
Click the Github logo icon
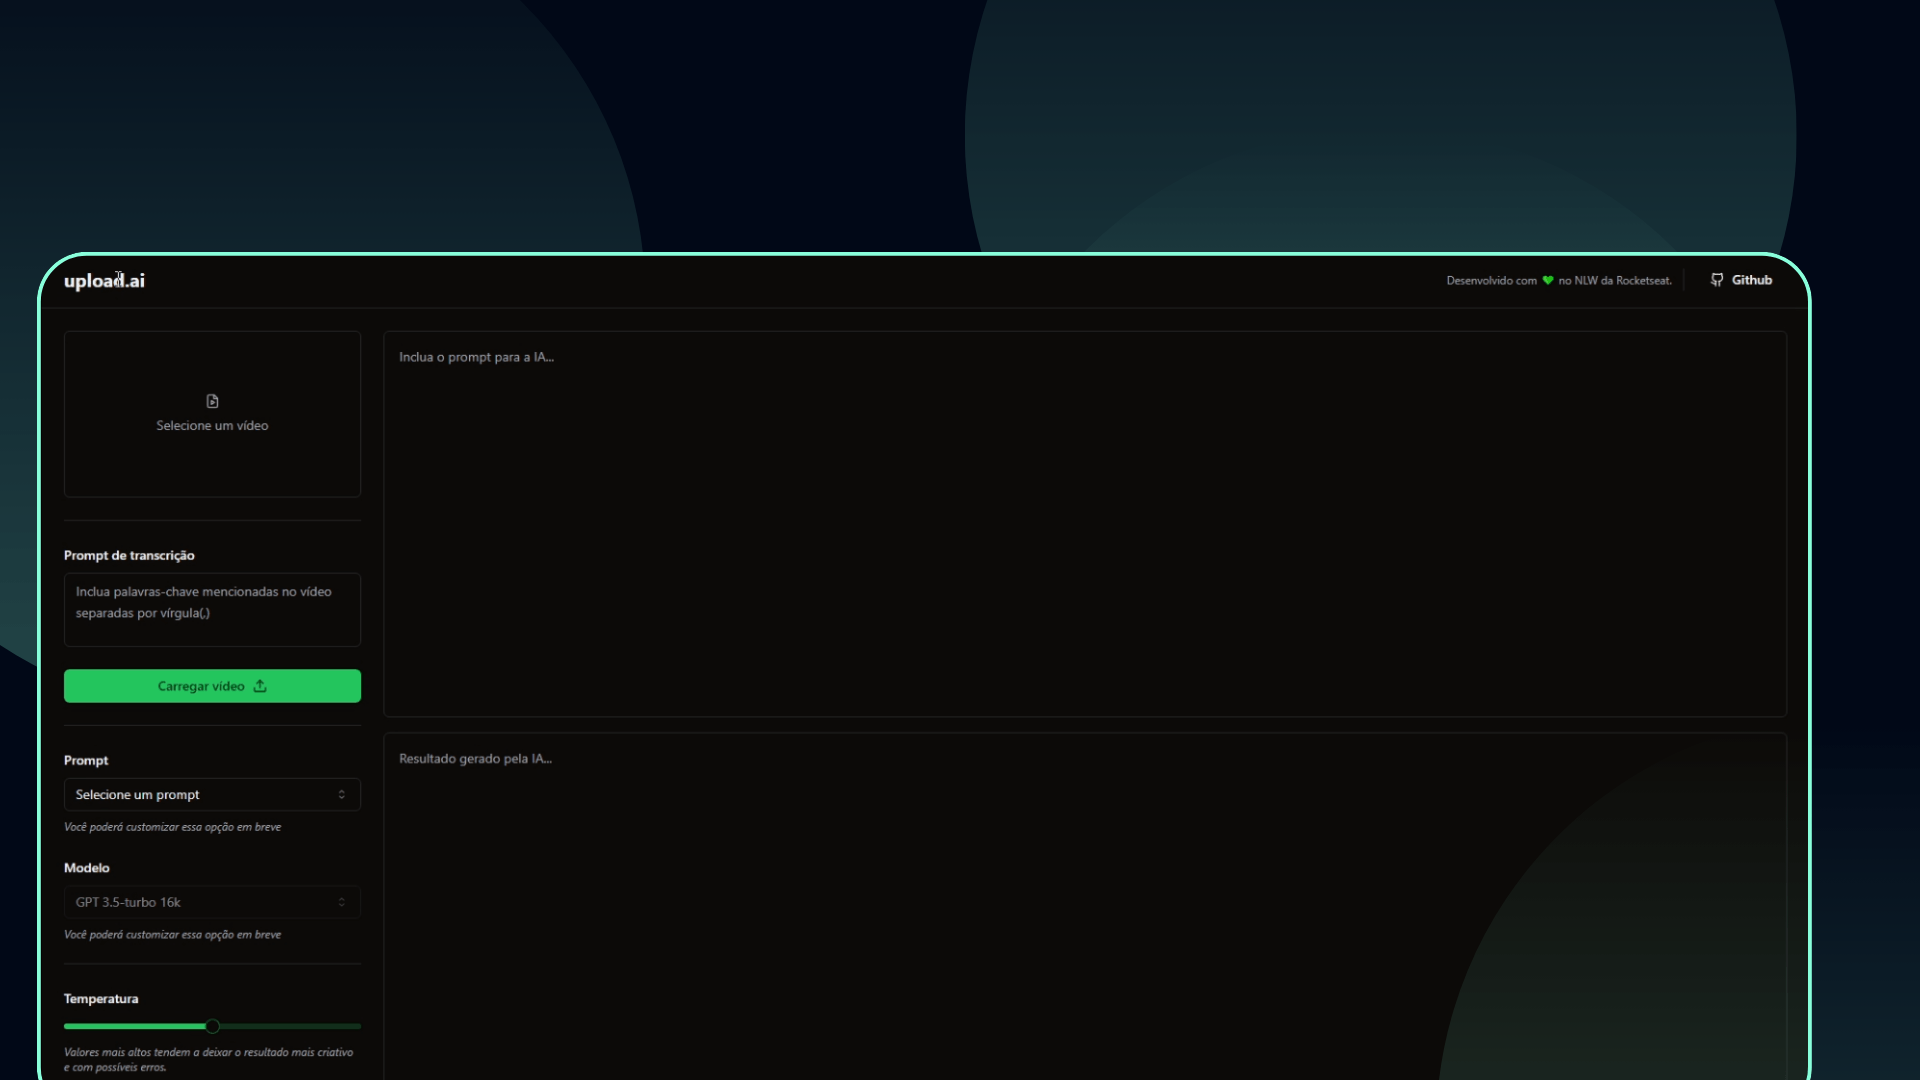click(1717, 280)
